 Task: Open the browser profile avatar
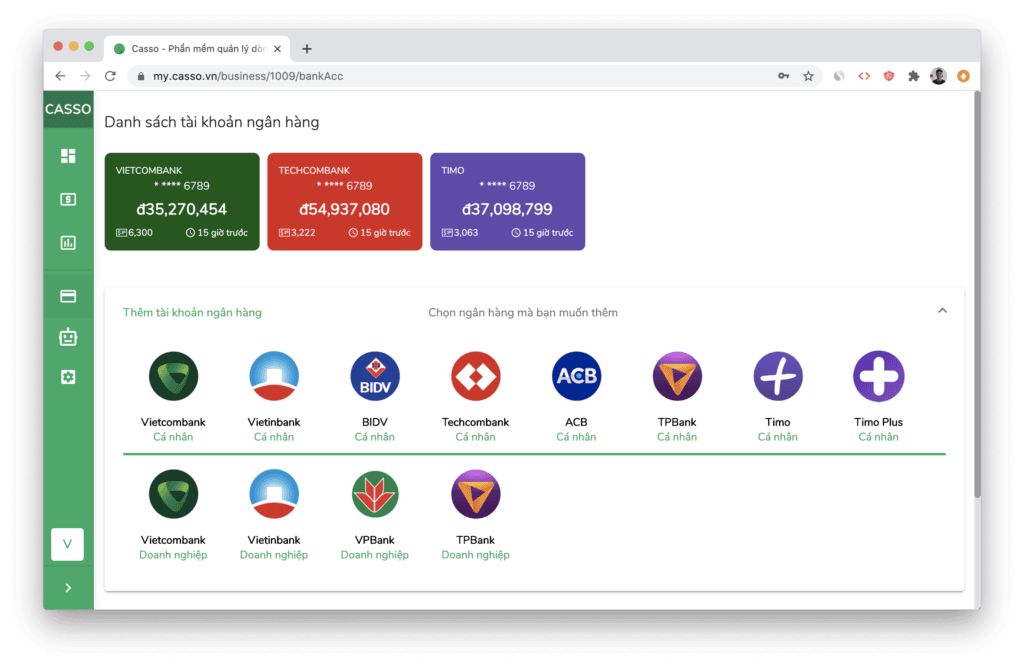coord(938,76)
